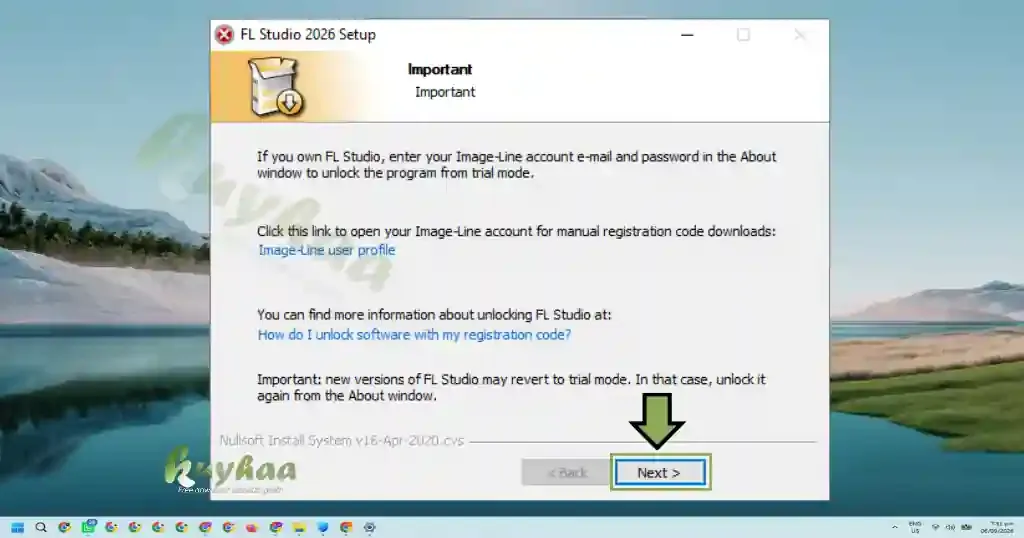Screen dimensions: 1024x538
Task: Show hidden system tray icons
Action: point(895,528)
